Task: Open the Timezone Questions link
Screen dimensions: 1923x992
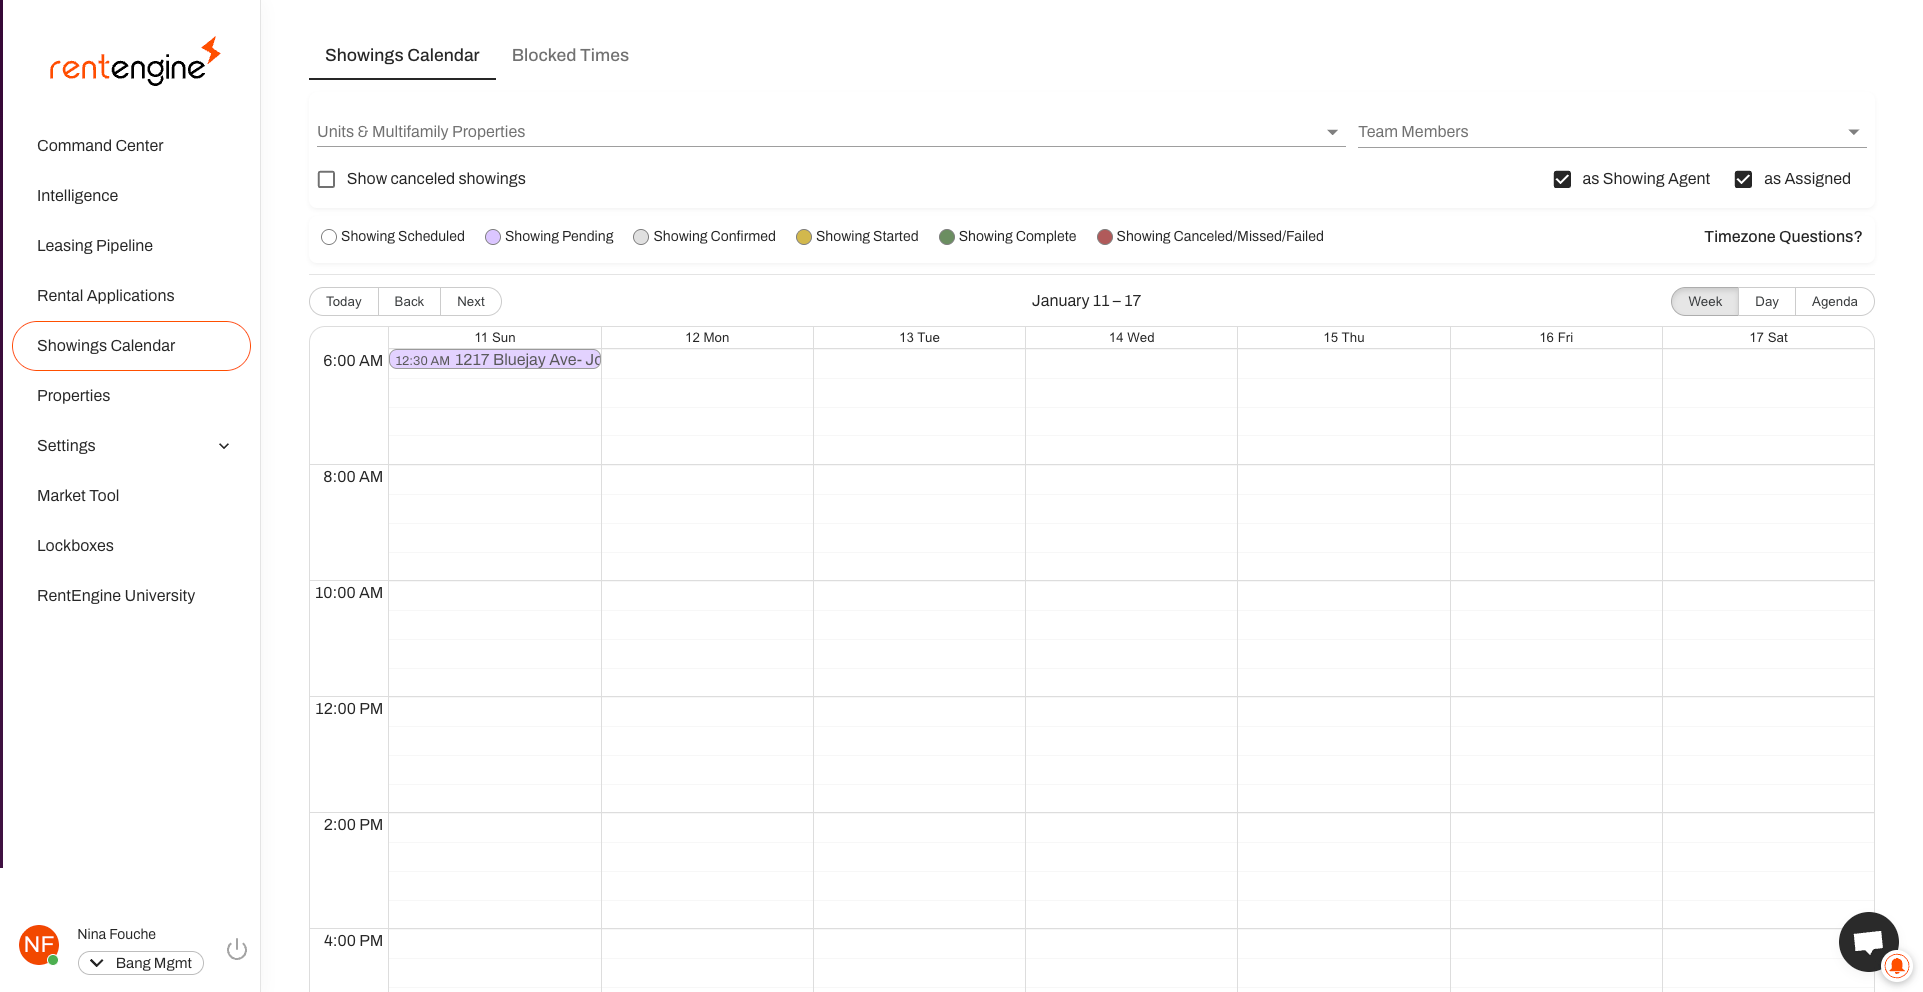Action: tap(1782, 237)
